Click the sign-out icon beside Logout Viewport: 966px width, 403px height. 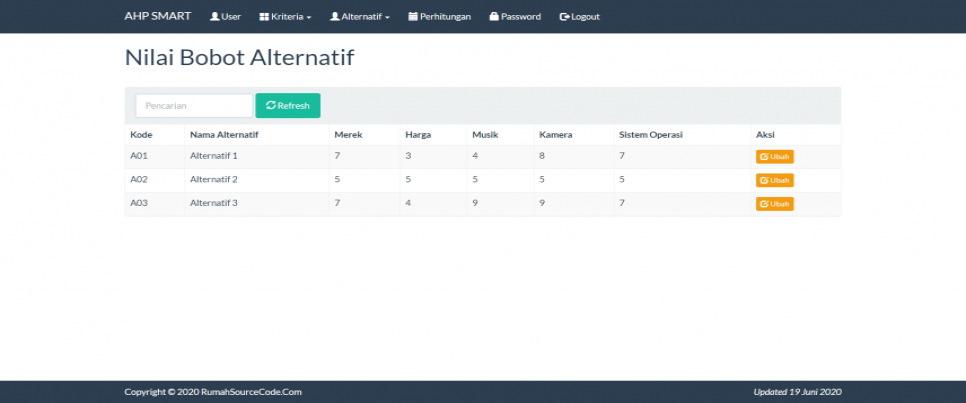(x=564, y=17)
